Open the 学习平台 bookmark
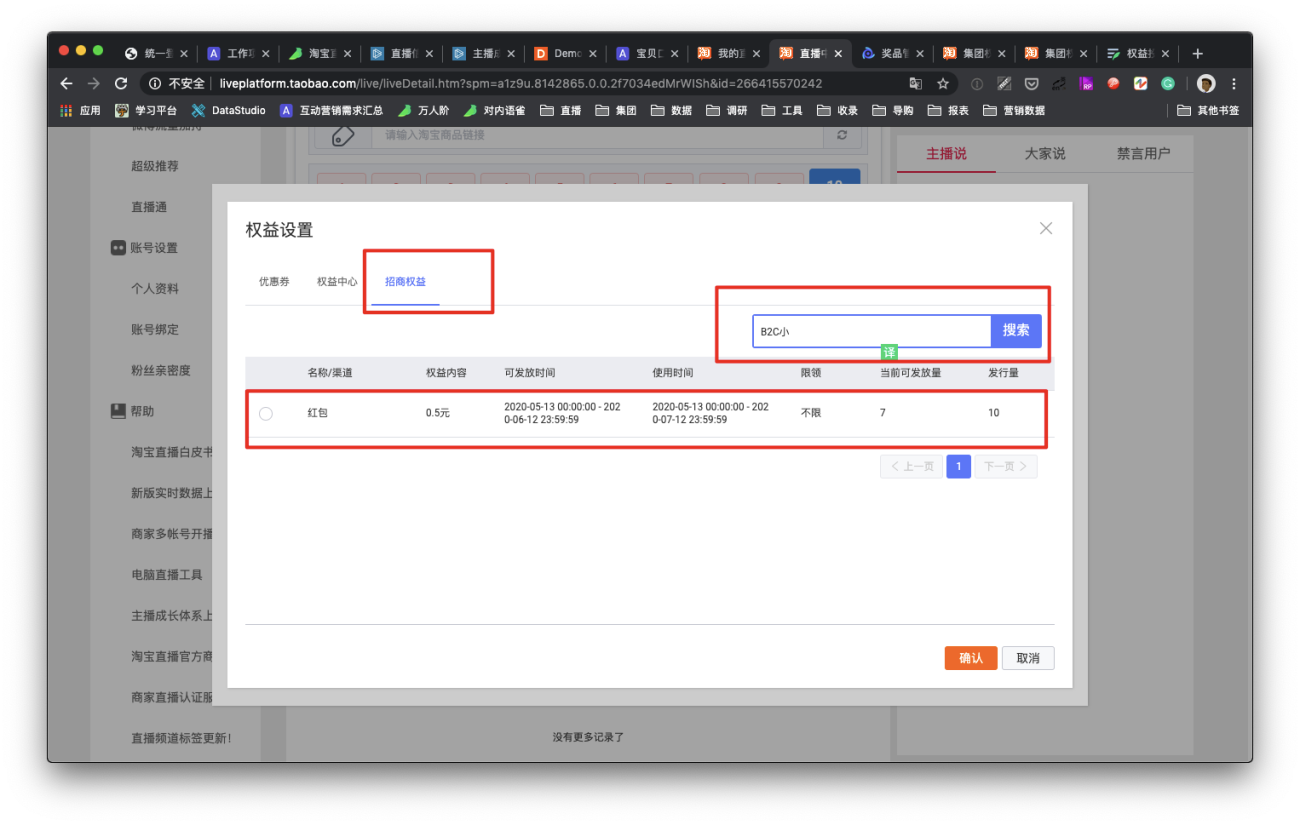The width and height of the screenshot is (1300, 825). pos(146,110)
